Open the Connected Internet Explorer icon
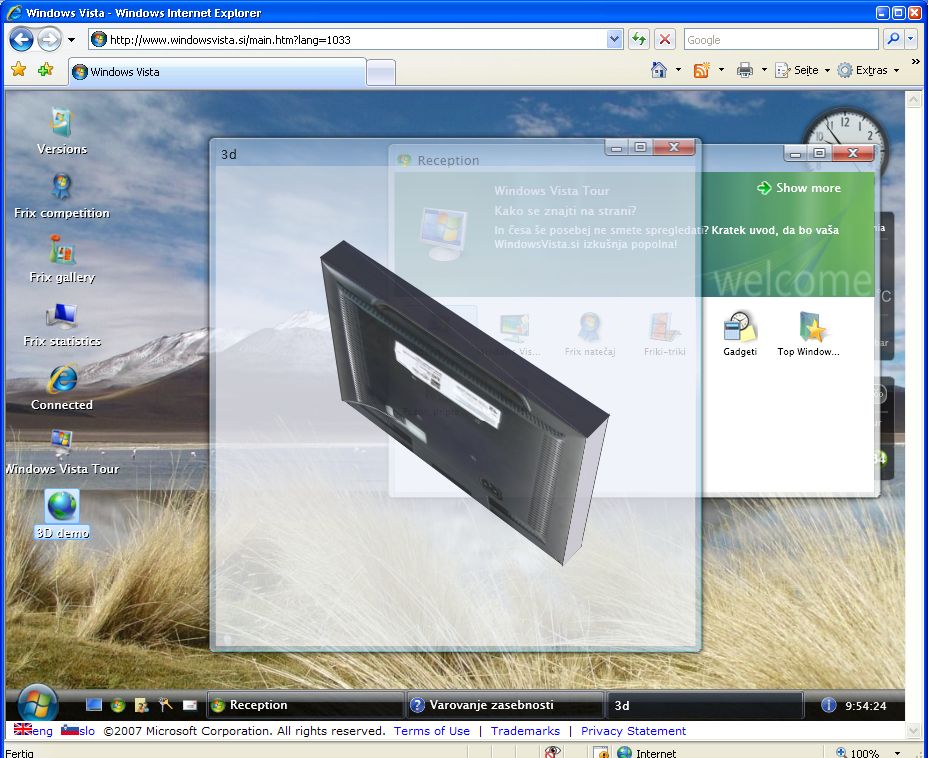The image size is (928, 758). [62, 388]
